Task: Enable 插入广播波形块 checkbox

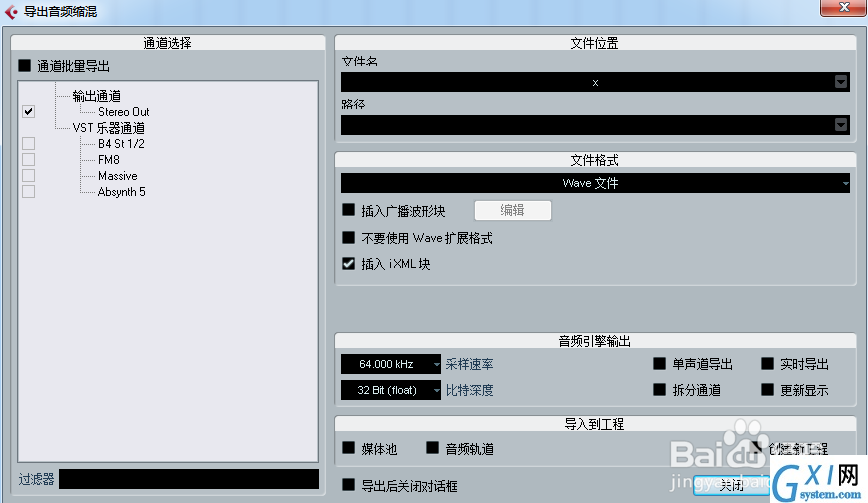Action: [x=348, y=210]
